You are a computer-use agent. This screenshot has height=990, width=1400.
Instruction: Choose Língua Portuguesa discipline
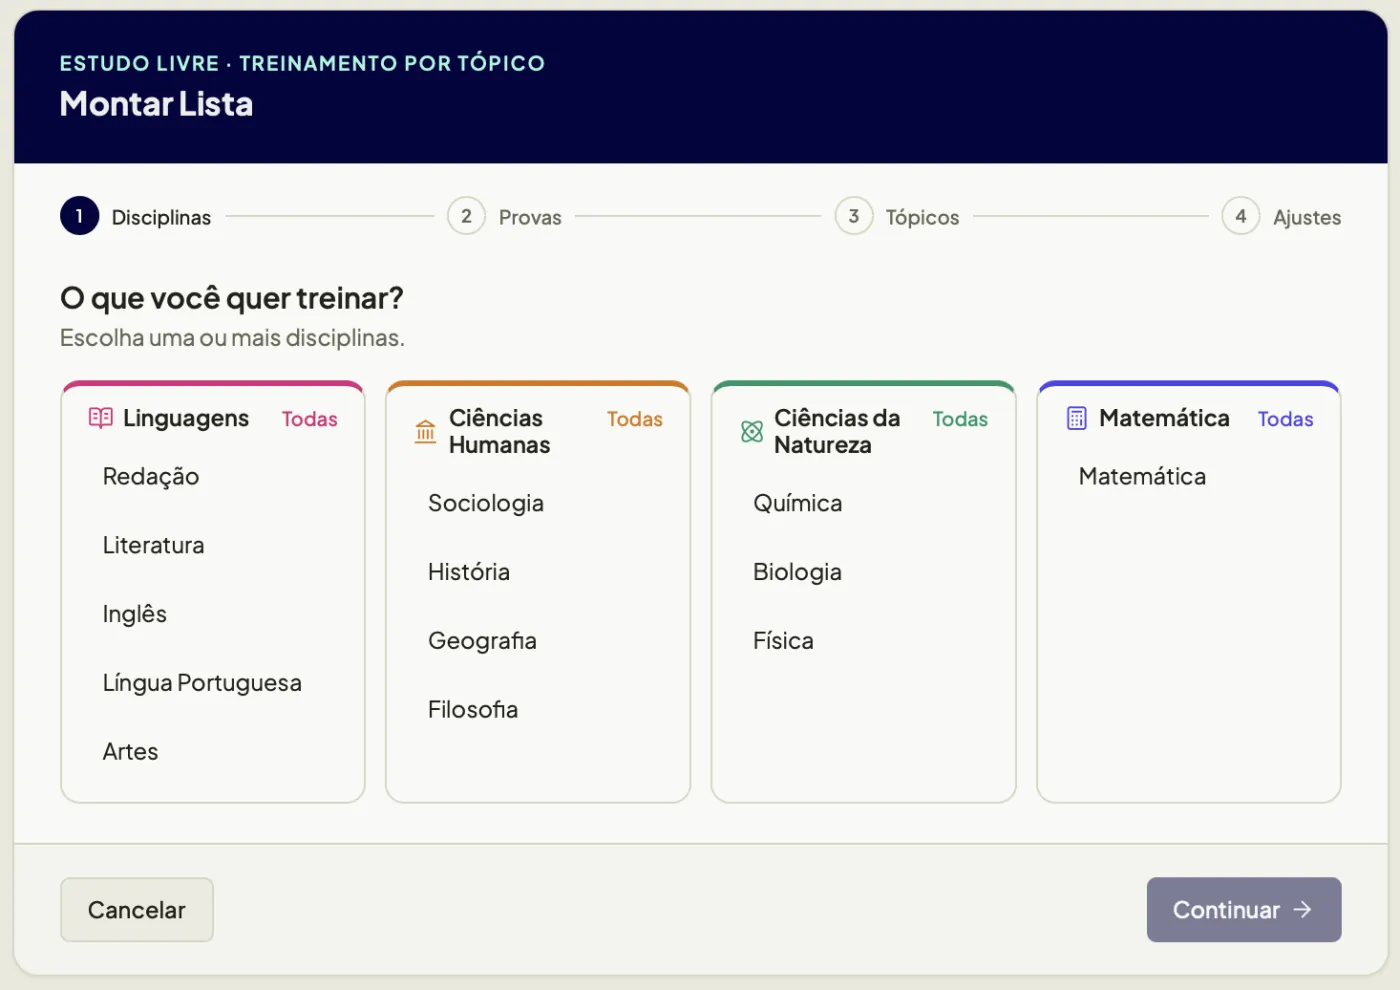click(x=202, y=683)
